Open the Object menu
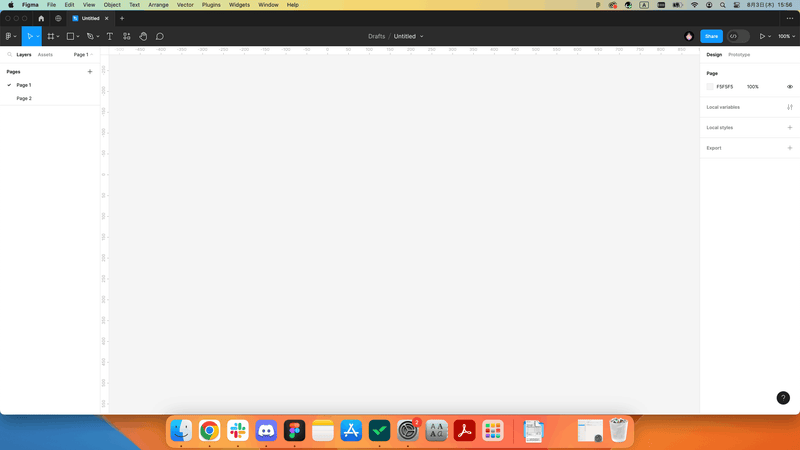The image size is (800, 450). coord(112,5)
